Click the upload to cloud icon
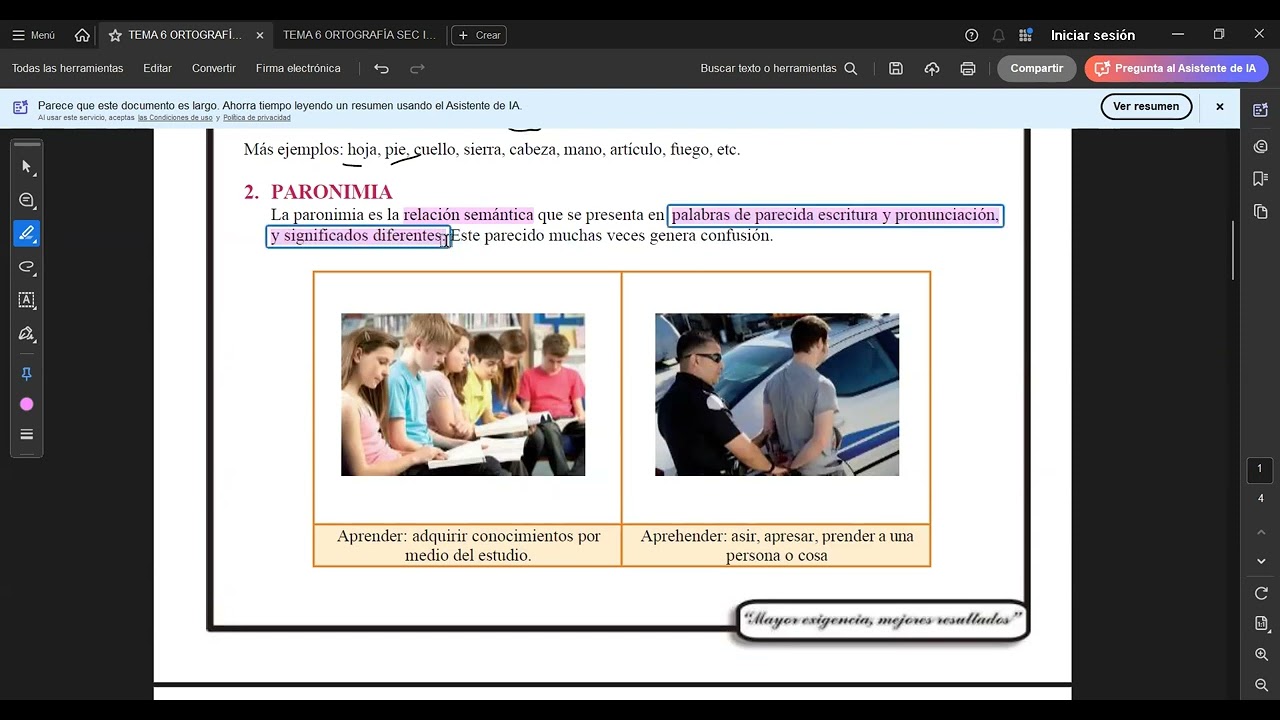This screenshot has width=1280, height=720. [932, 68]
